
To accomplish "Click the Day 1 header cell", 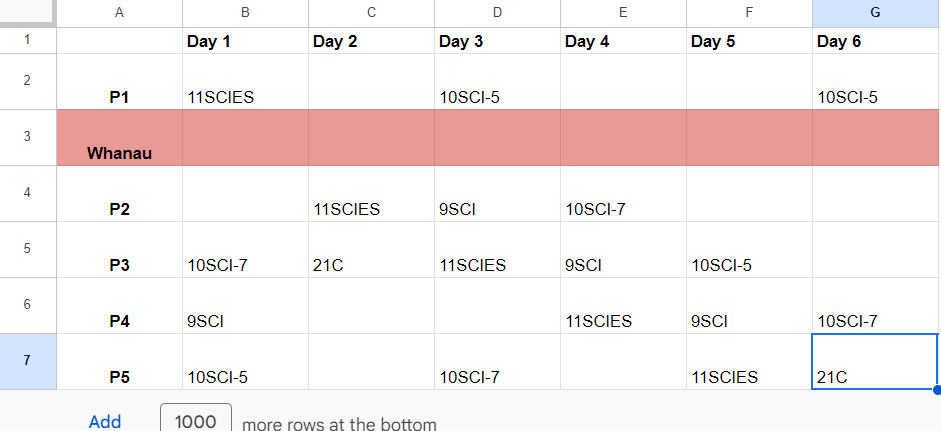I will click(245, 42).
